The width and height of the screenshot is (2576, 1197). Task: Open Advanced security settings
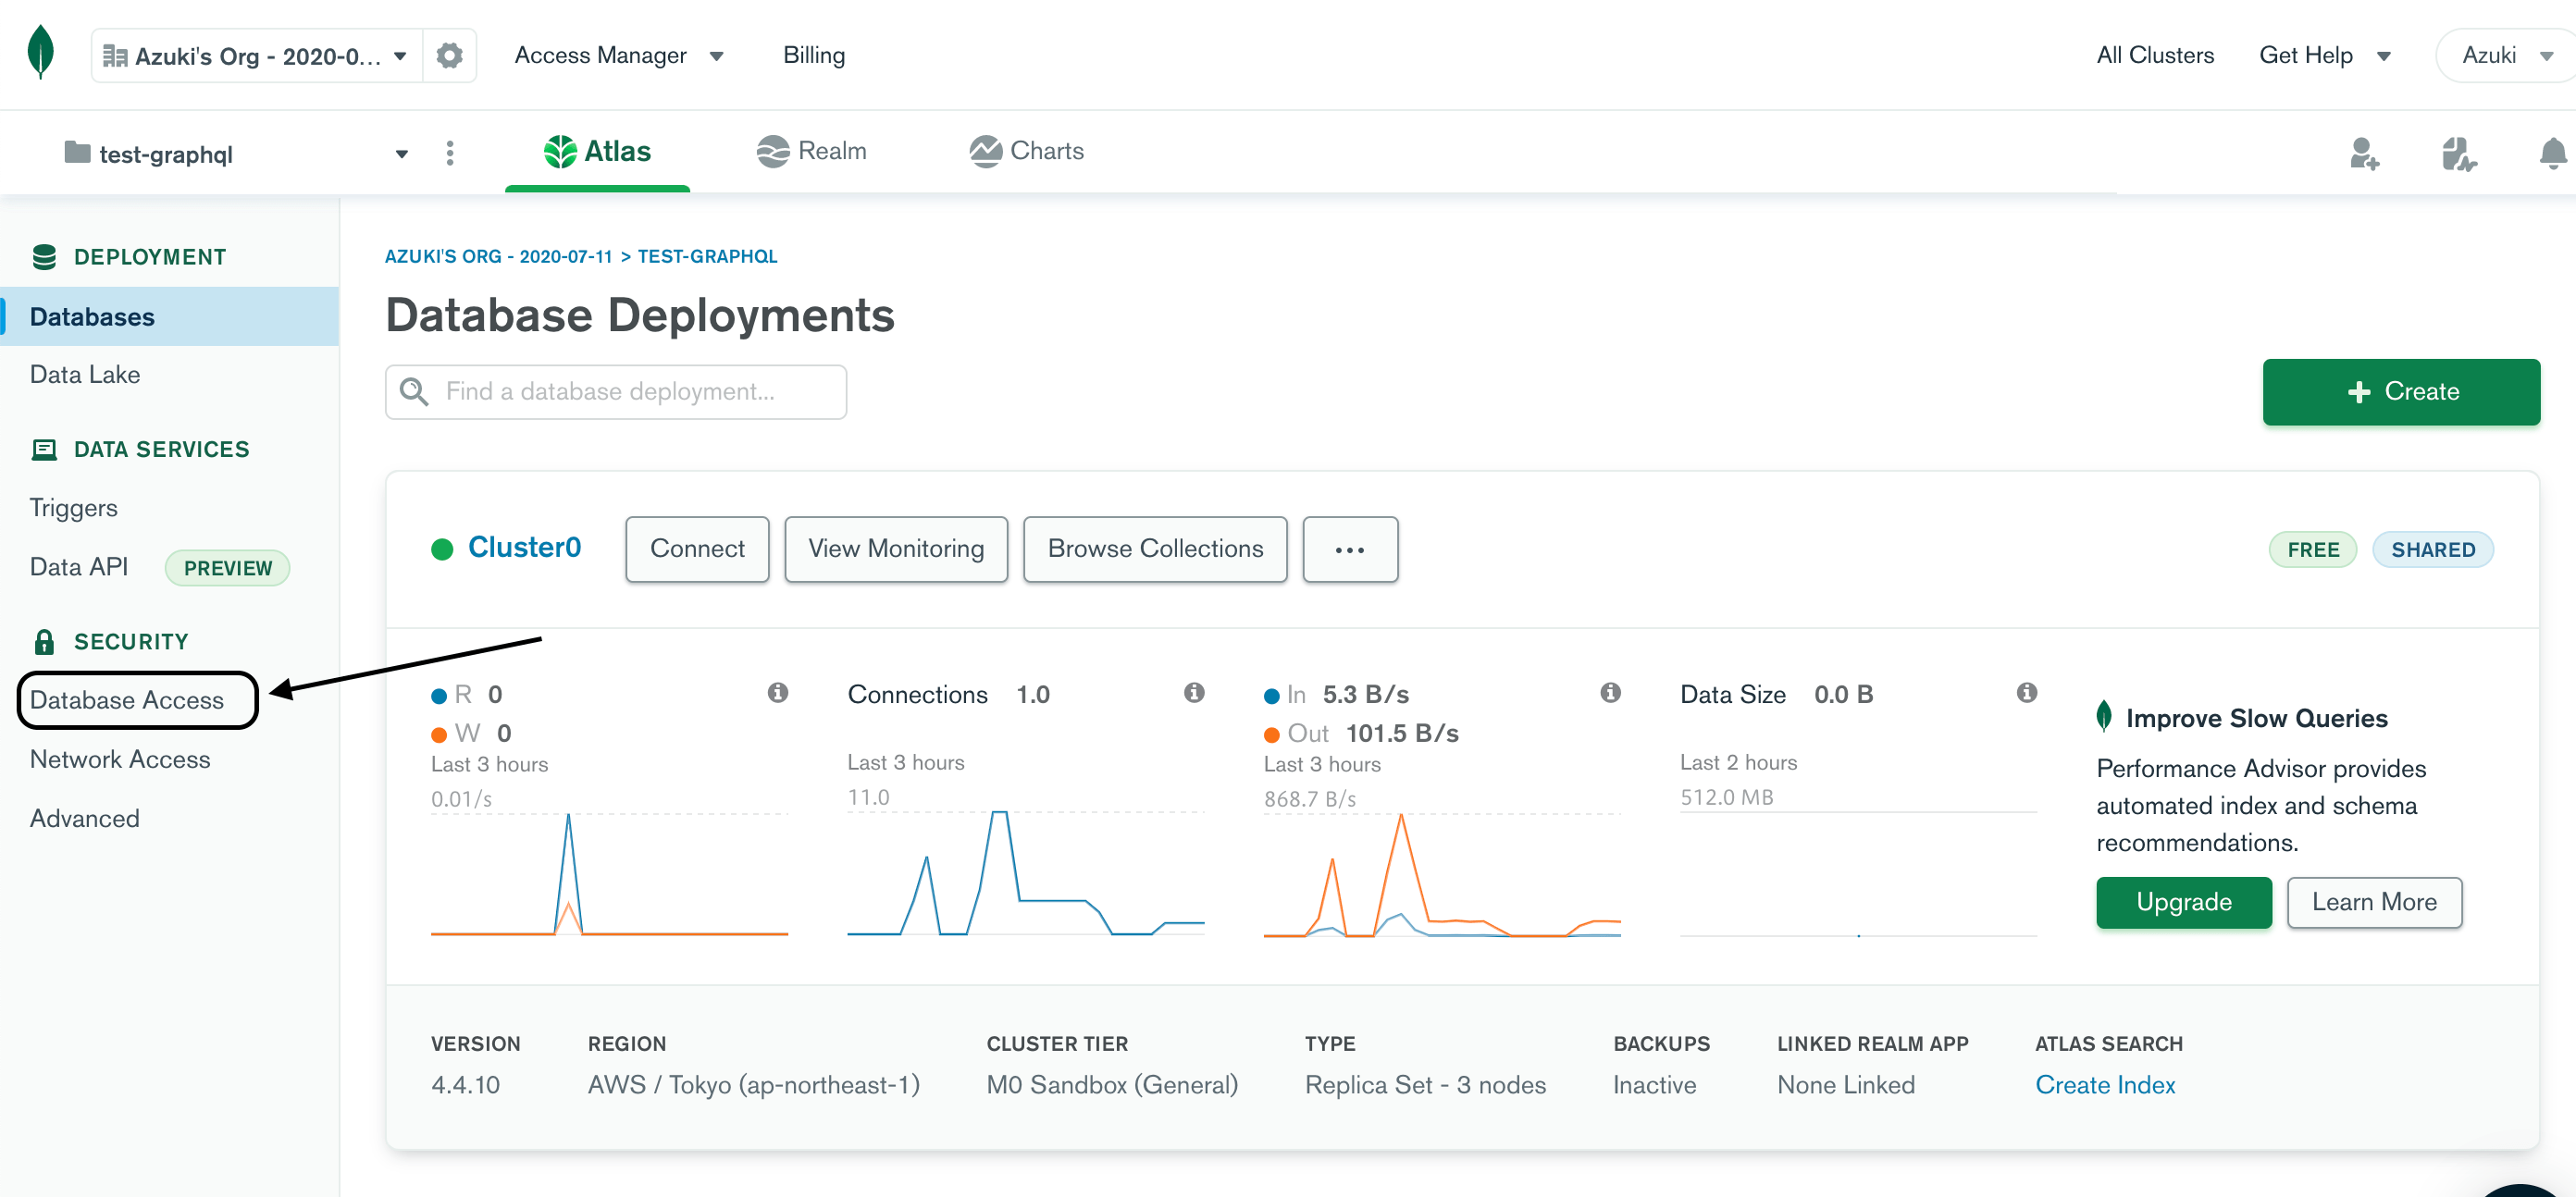[85, 818]
